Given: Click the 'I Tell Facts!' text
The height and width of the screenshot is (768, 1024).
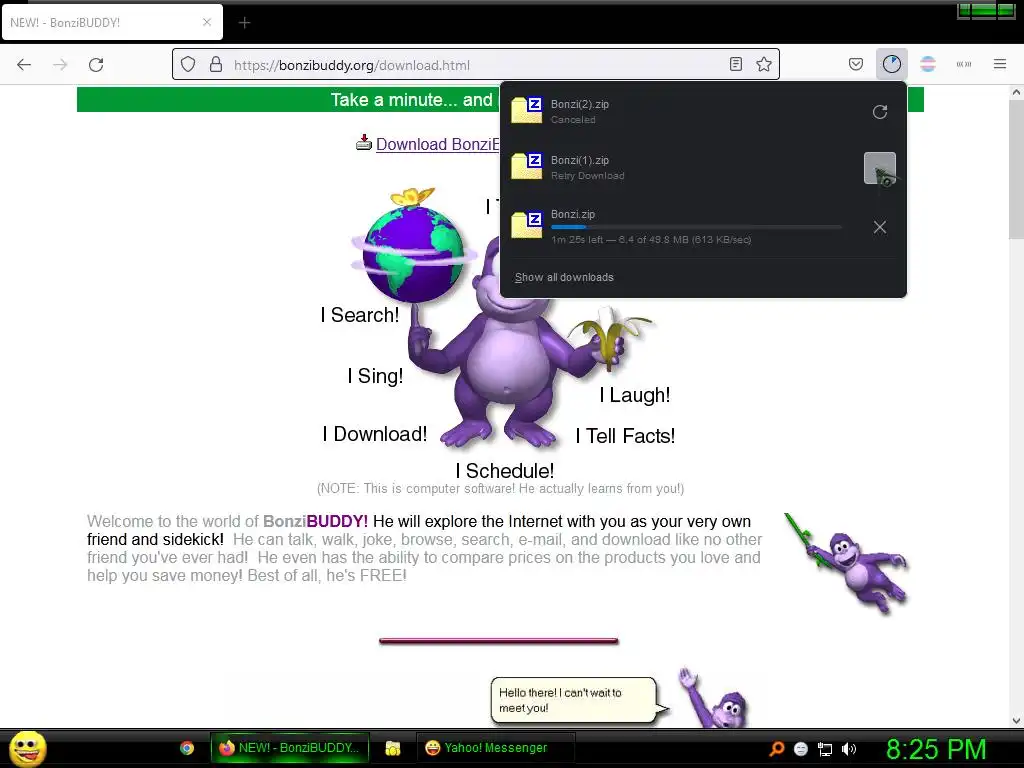Looking at the screenshot, I should tap(626, 436).
